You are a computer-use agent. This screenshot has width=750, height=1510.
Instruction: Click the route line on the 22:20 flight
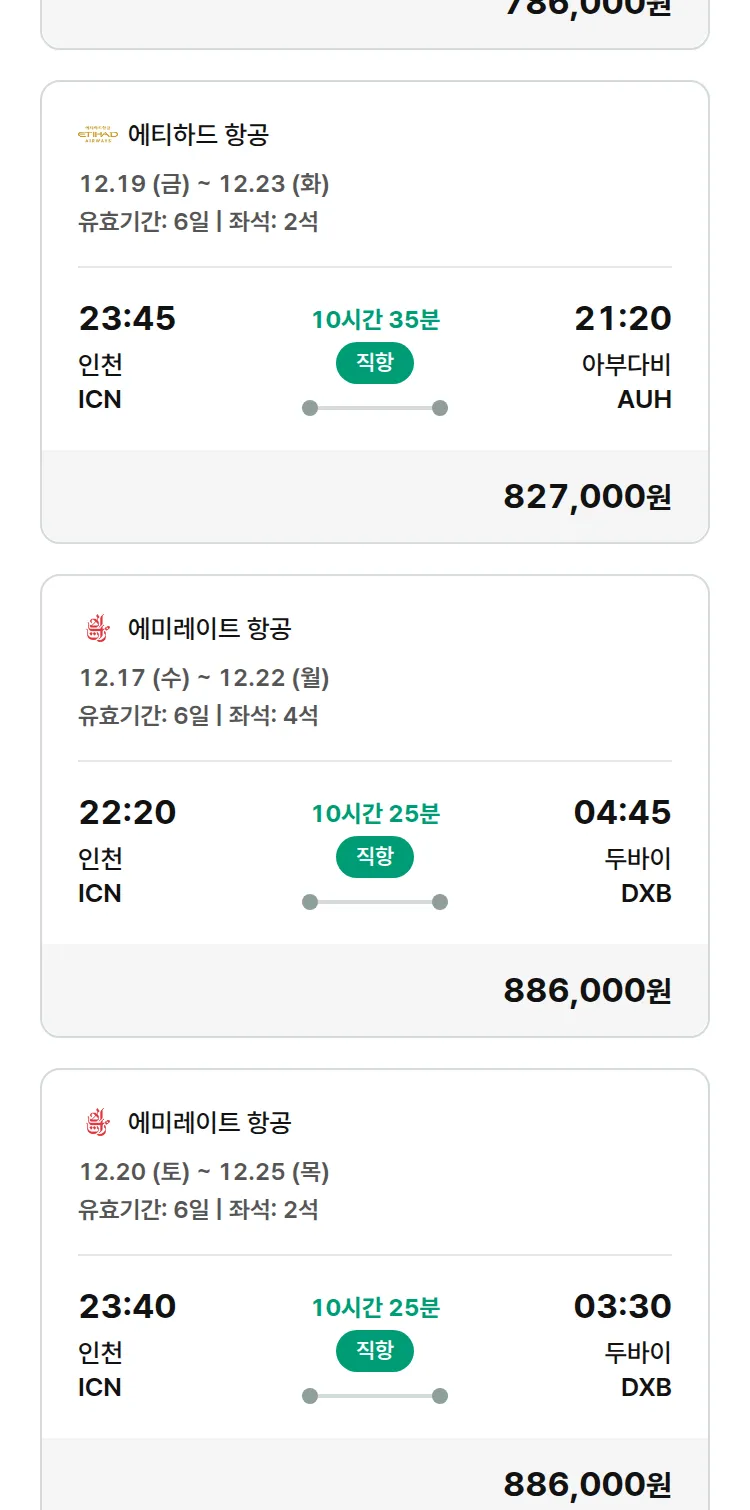point(375,902)
